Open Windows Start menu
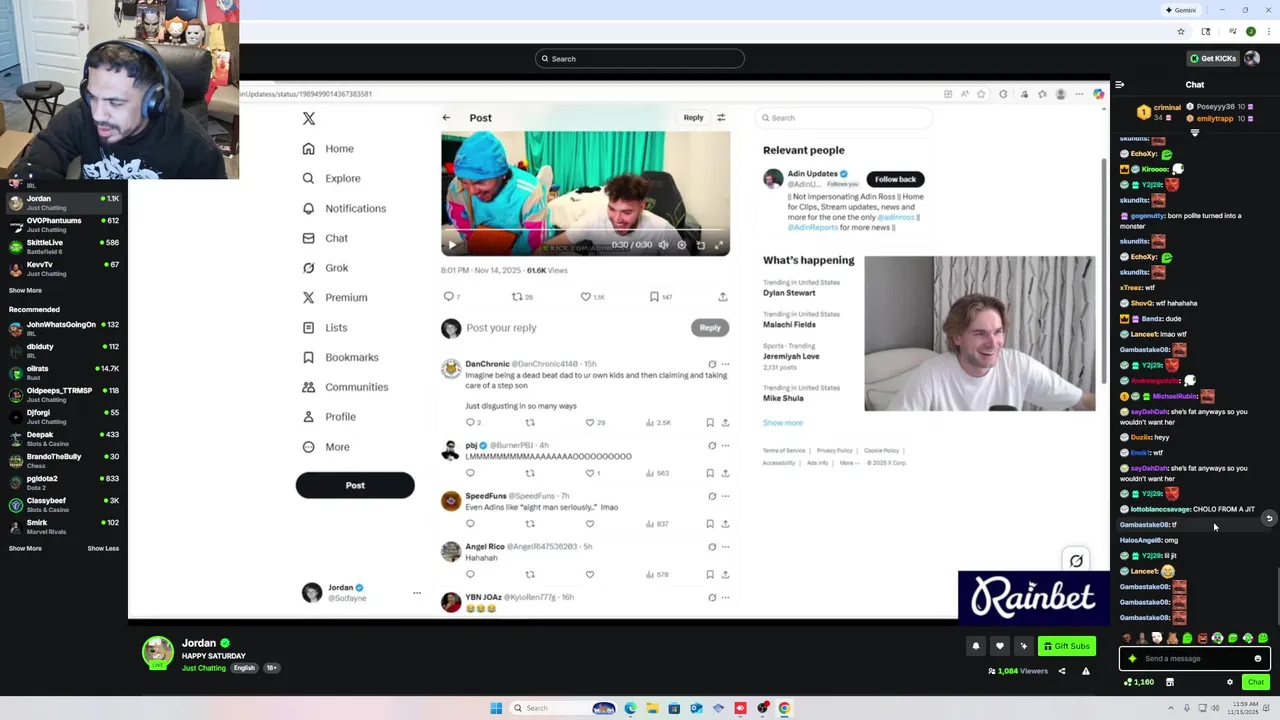 496,708
